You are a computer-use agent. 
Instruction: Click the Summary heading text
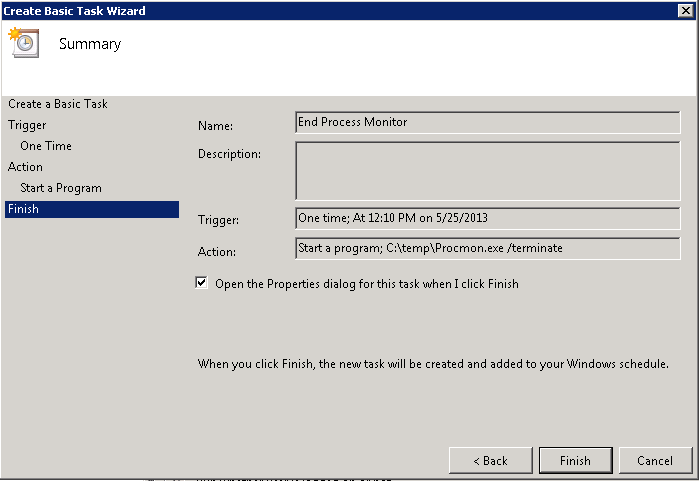point(90,44)
